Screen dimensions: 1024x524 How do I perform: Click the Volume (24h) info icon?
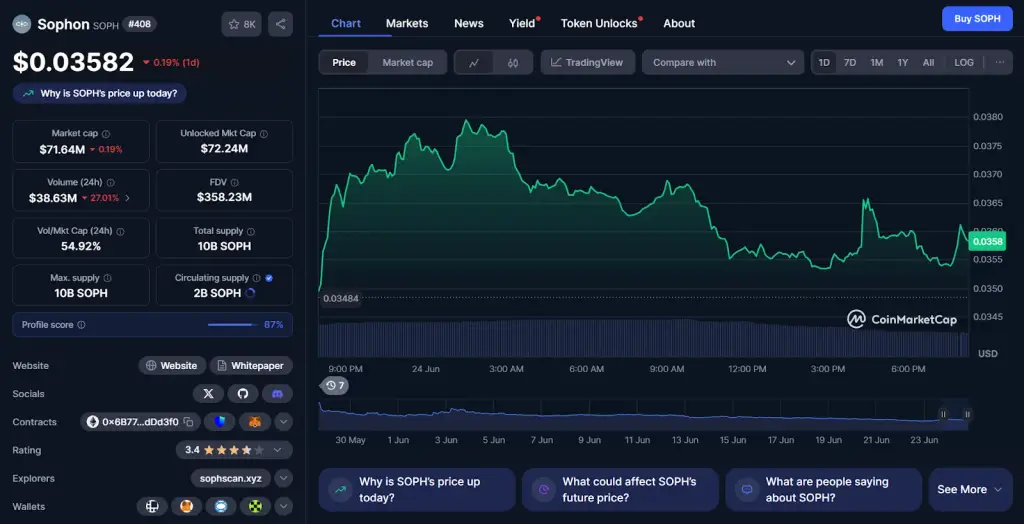click(x=110, y=183)
